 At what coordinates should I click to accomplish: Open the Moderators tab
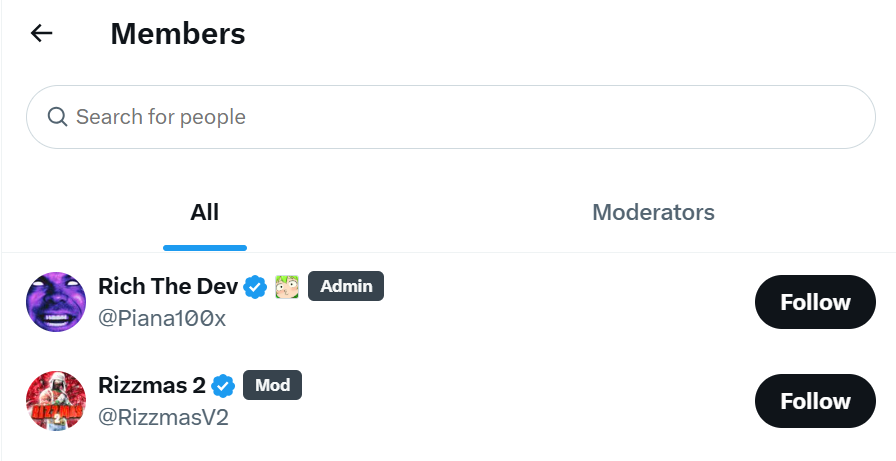pos(653,212)
